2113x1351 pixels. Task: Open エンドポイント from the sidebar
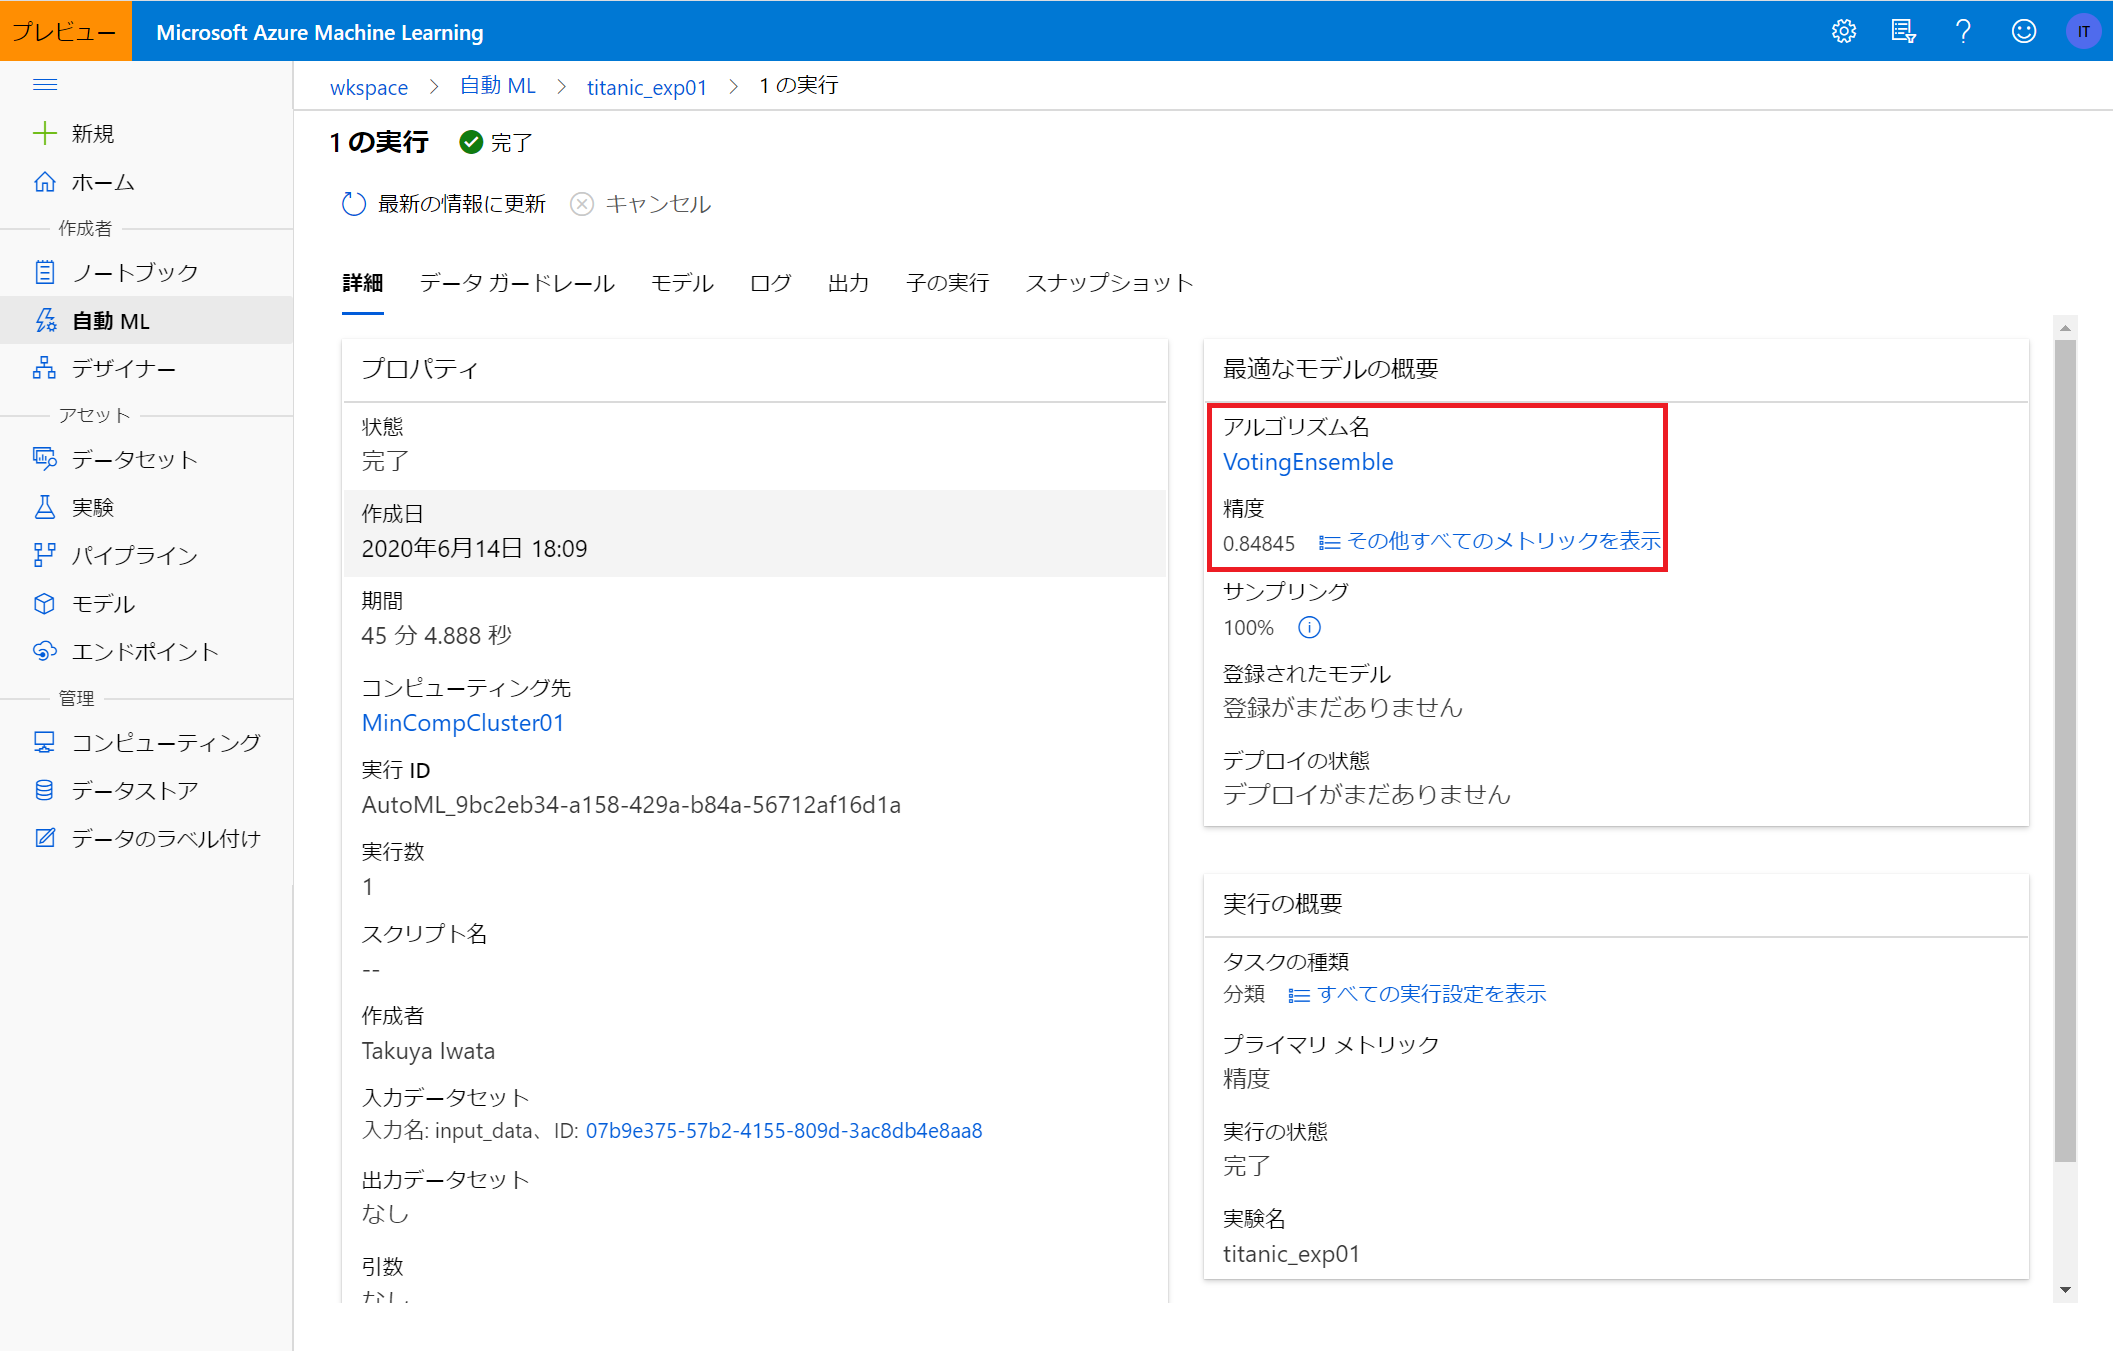tap(144, 651)
